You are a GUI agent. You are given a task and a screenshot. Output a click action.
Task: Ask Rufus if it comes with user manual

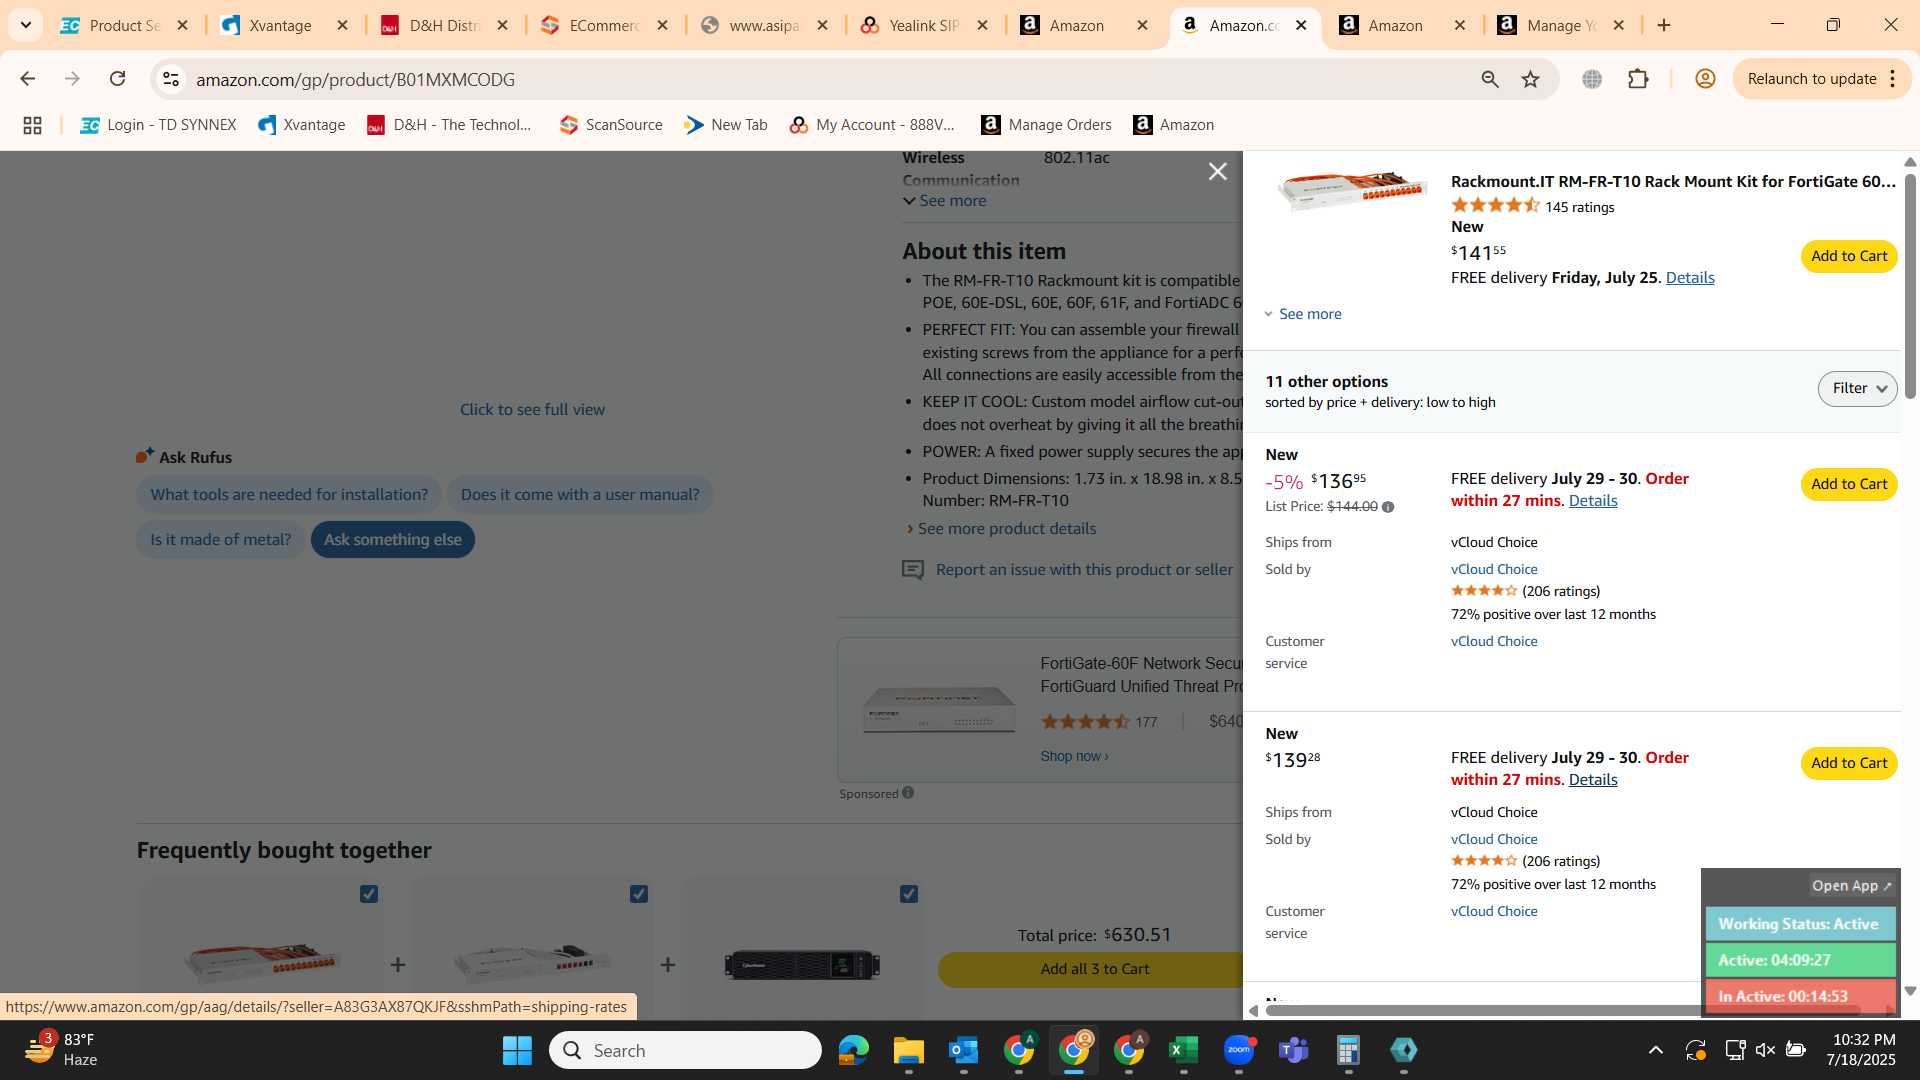580,495
